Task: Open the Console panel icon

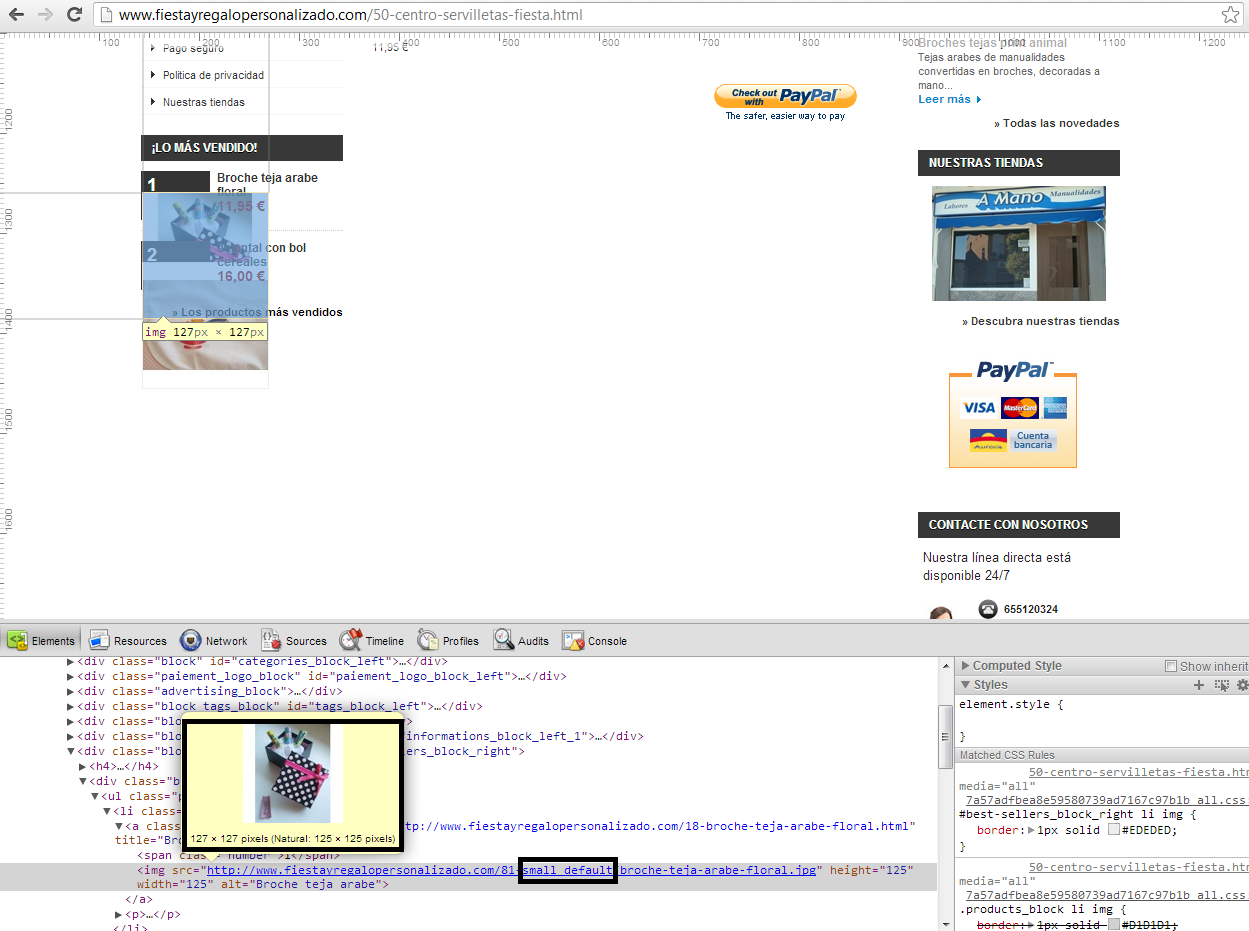Action: coord(573,640)
